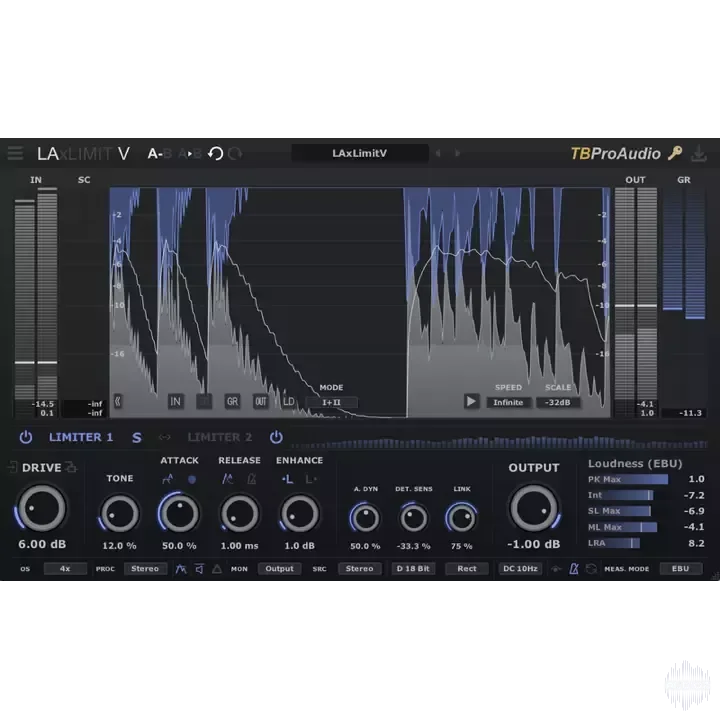Click the LINK knob

pos(461,518)
